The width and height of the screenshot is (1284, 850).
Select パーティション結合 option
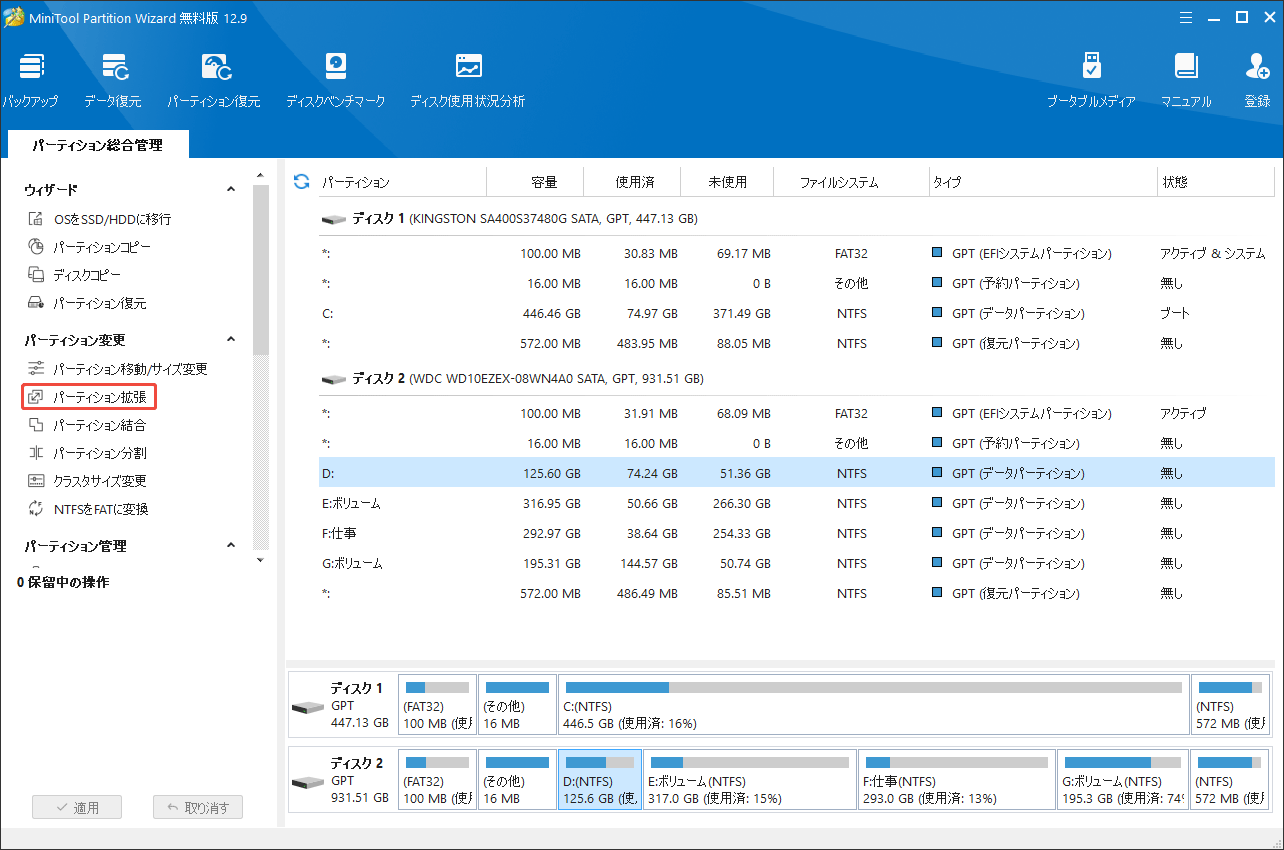87,425
